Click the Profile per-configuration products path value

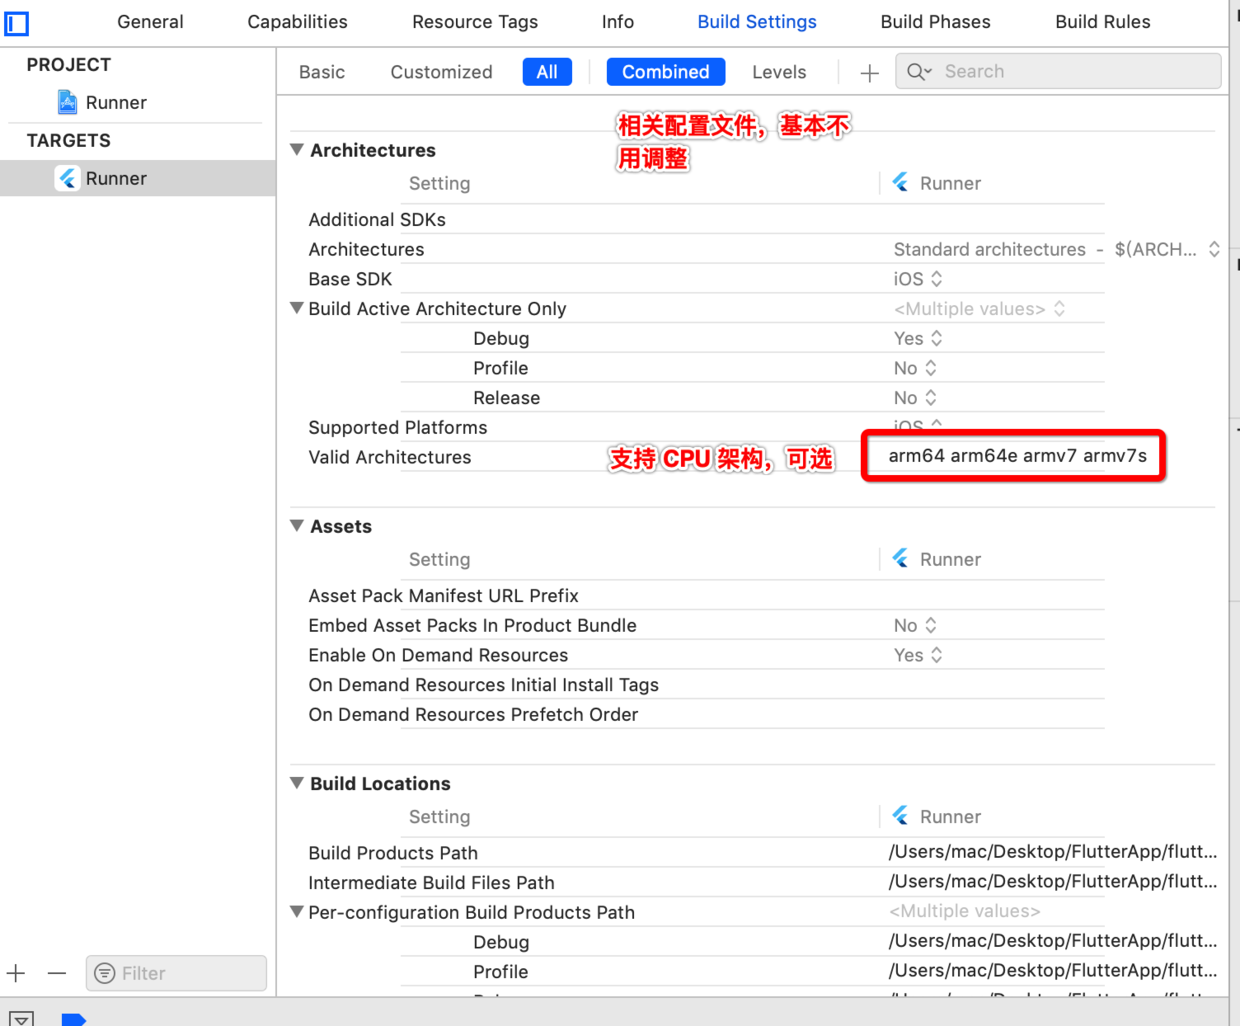click(1053, 971)
